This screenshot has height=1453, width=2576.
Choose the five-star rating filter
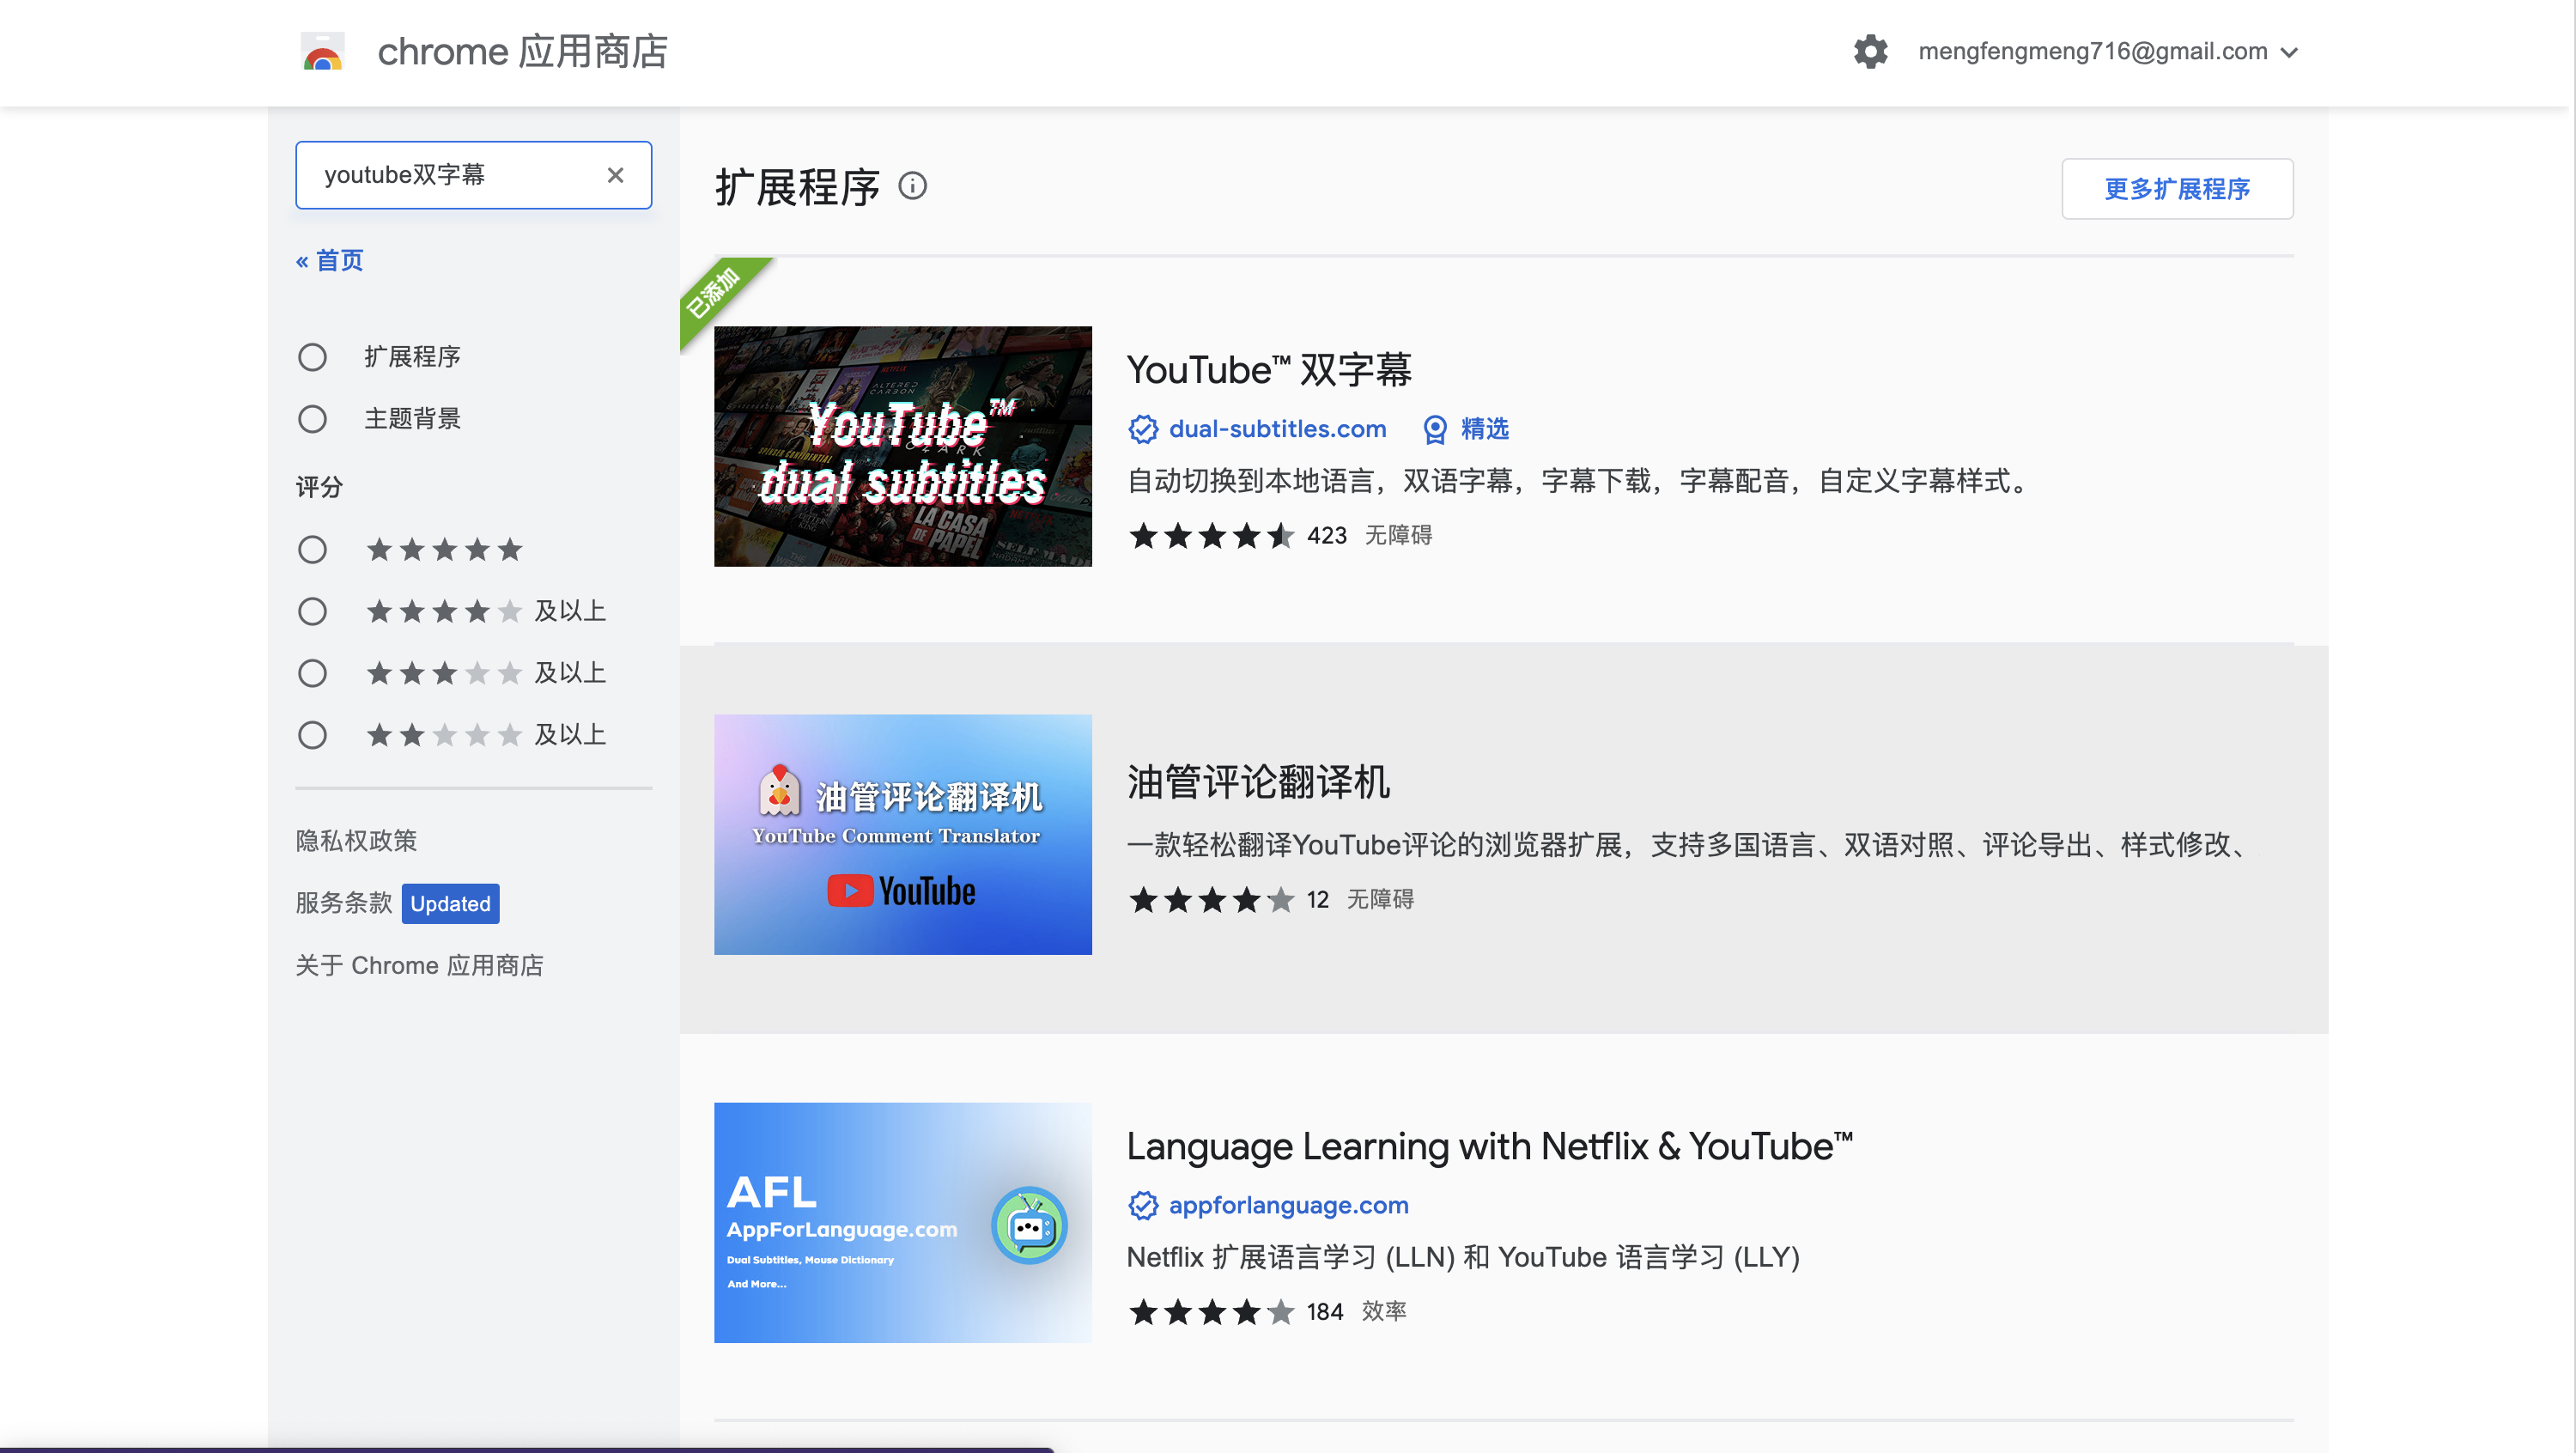313,549
